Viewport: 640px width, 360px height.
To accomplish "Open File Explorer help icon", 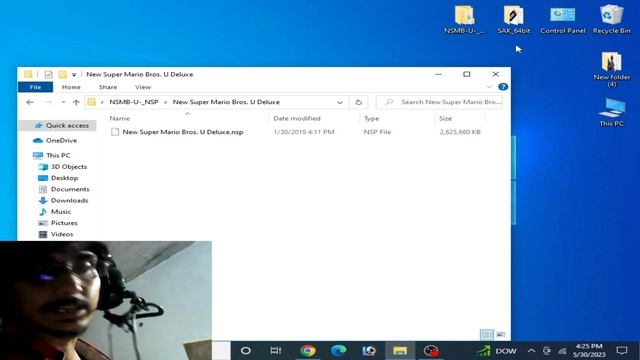I will [503, 87].
